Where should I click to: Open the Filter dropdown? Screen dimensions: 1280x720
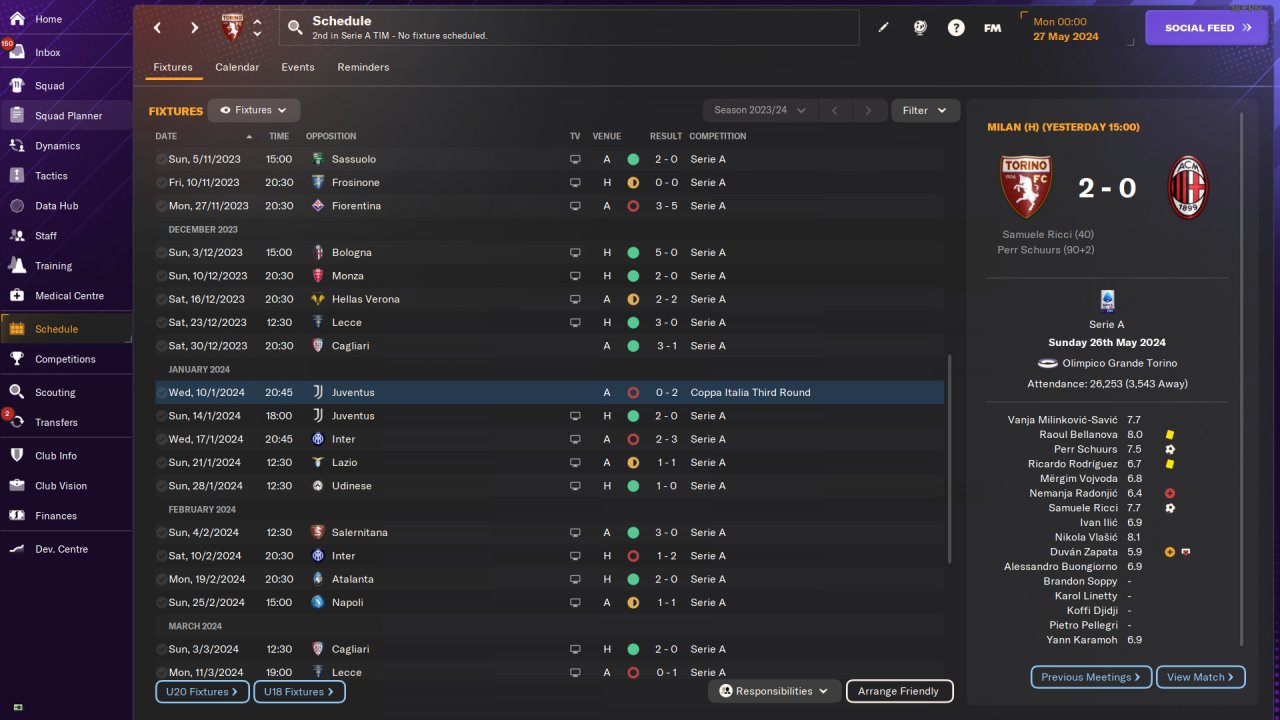[925, 110]
